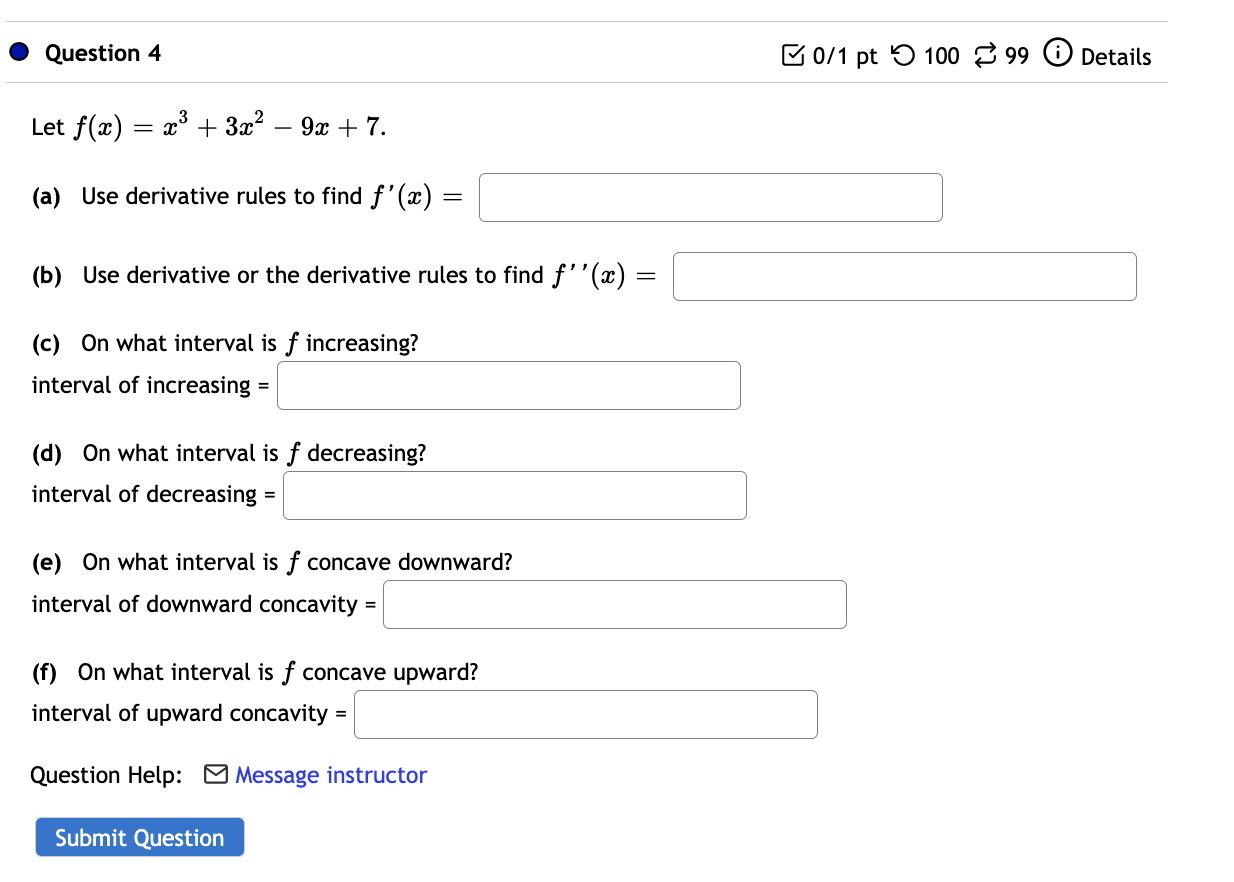Focus the interval of increasing field
This screenshot has height=882, width=1234.
click(509, 385)
